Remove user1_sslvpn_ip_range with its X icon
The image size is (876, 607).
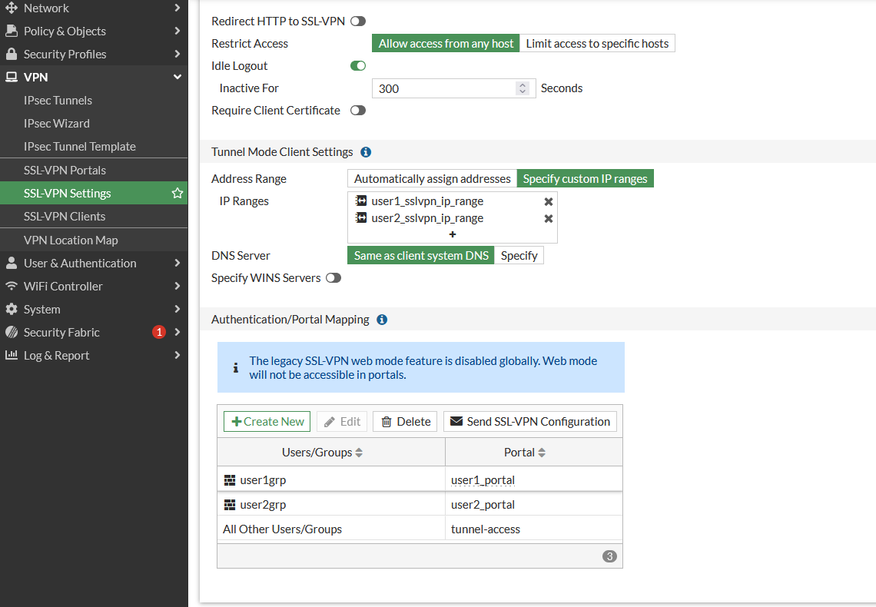548,201
